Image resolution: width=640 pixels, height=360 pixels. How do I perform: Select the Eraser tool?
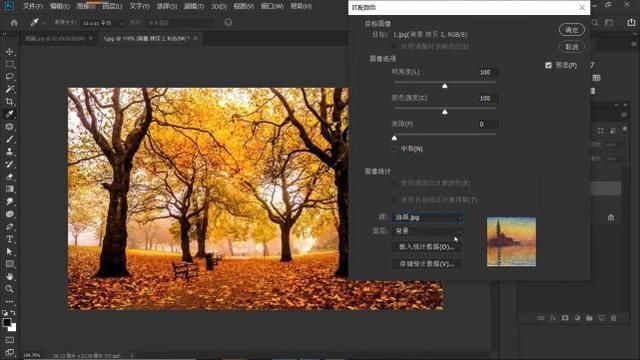[x=10, y=177]
